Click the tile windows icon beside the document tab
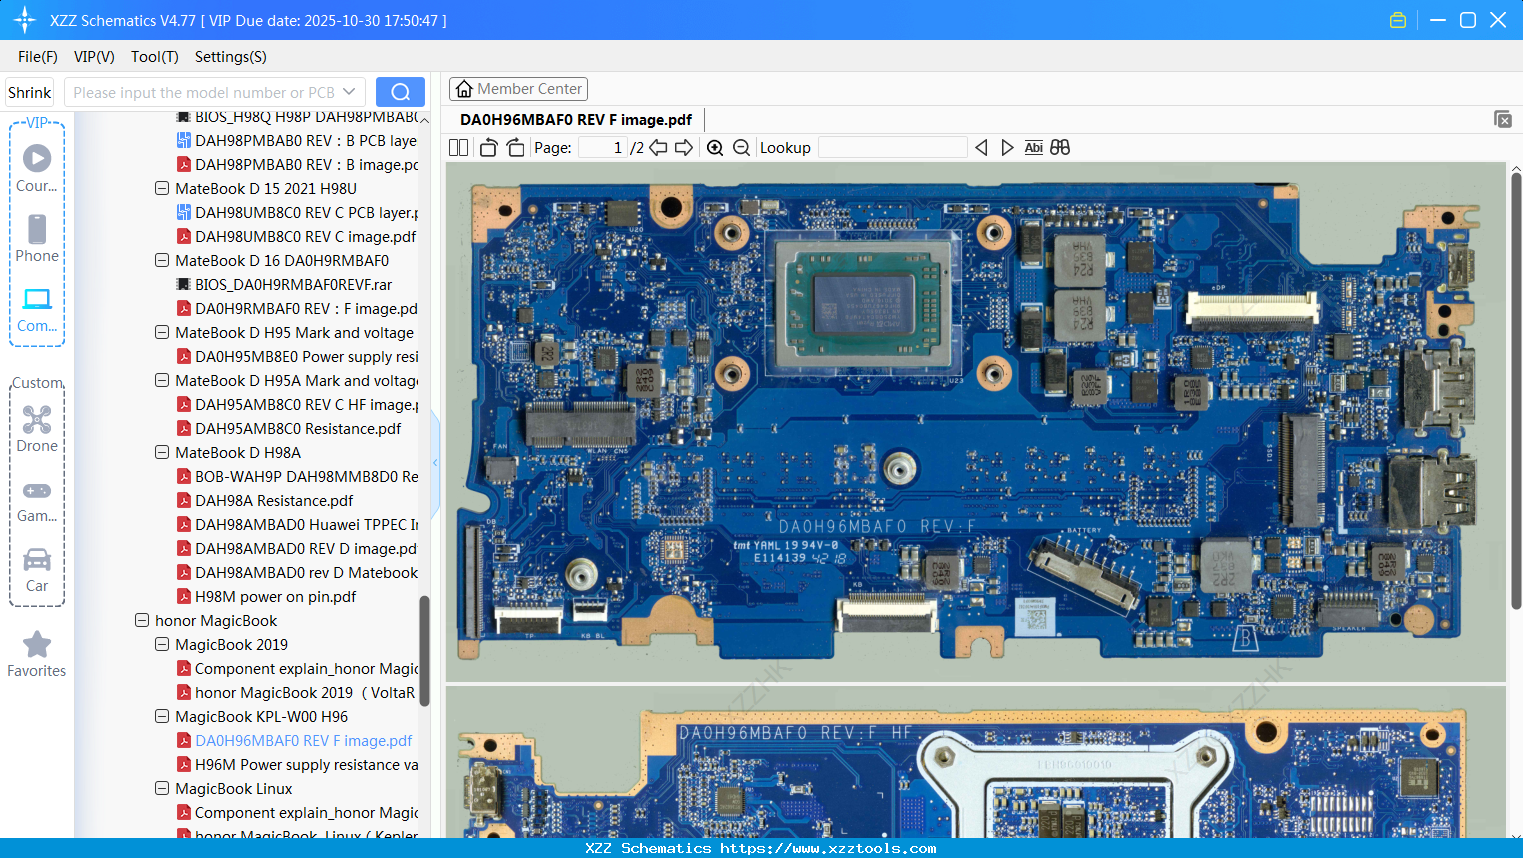 pos(1503,119)
